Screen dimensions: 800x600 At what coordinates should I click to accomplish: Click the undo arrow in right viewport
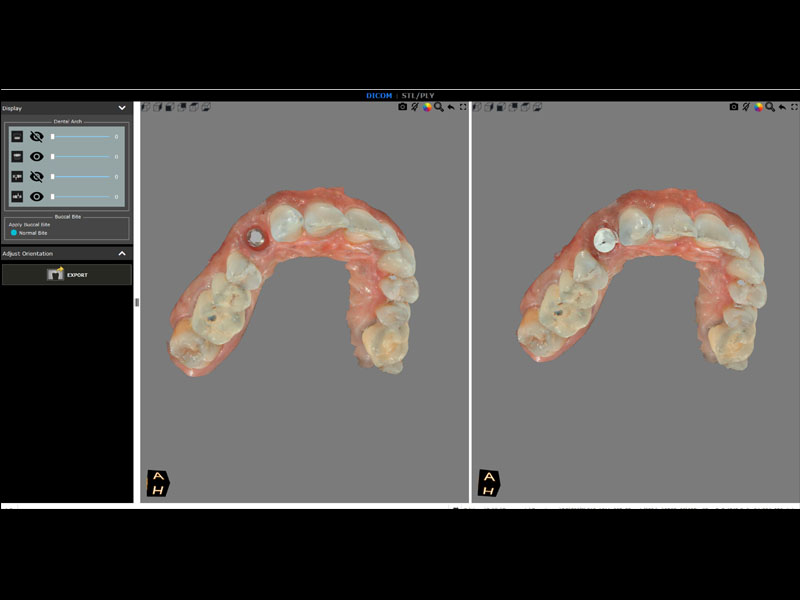(x=782, y=107)
